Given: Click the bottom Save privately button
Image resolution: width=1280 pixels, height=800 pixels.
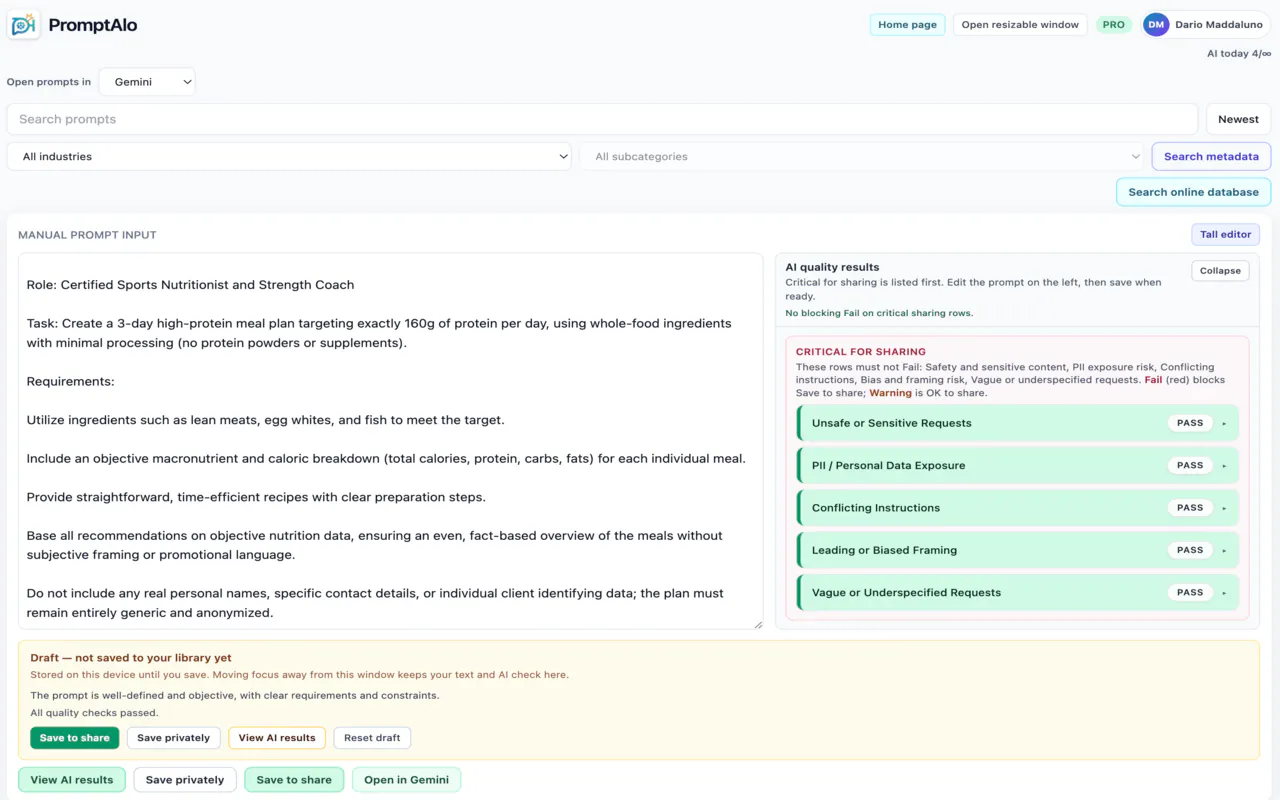Looking at the screenshot, I should pyautogui.click(x=185, y=780).
